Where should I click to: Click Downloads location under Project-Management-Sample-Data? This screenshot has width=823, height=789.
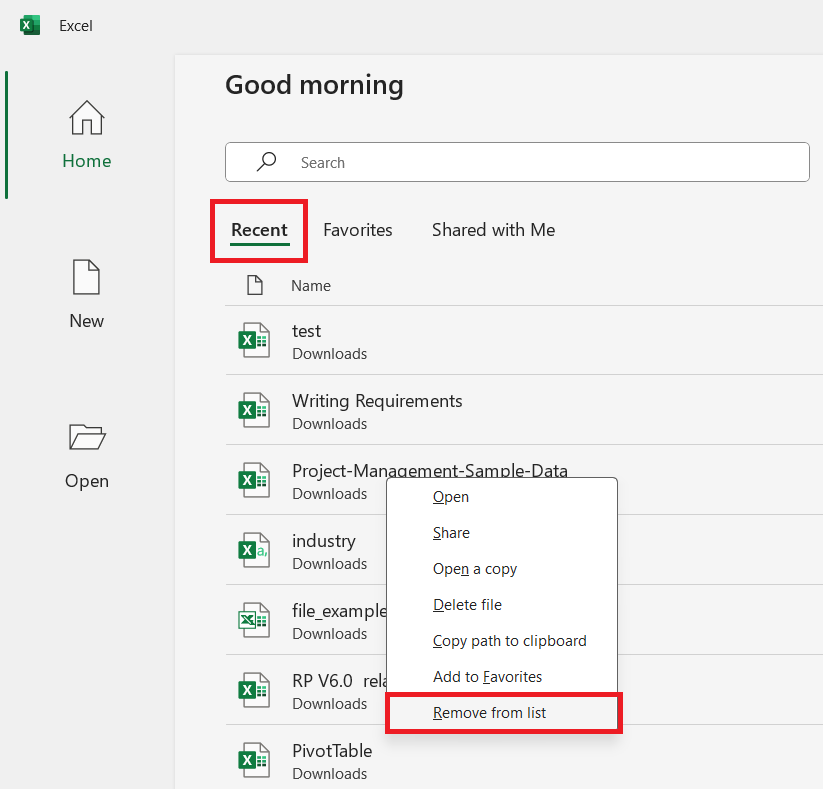click(330, 494)
